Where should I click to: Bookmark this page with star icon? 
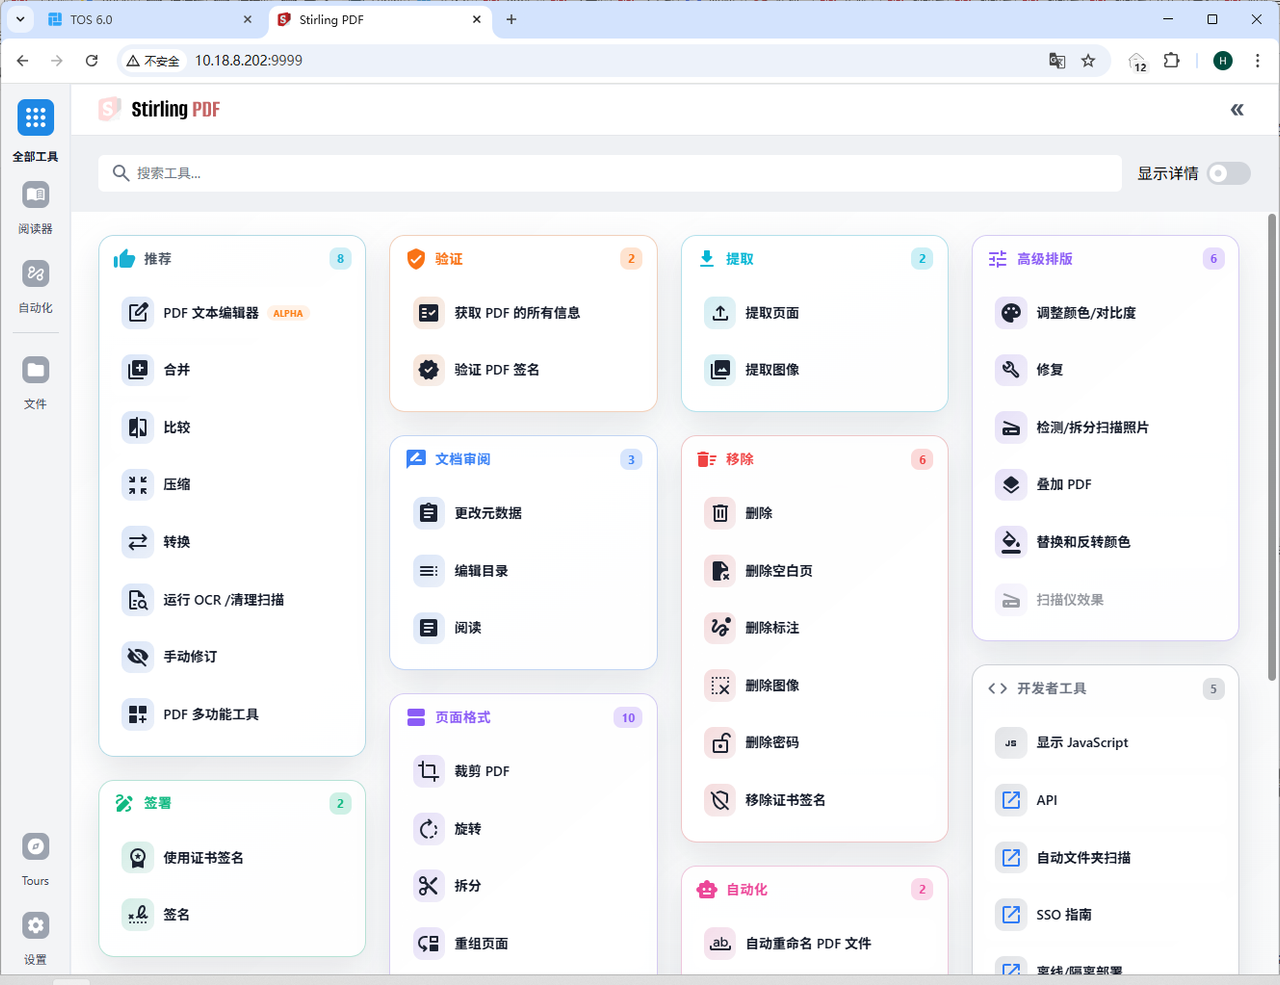(1088, 61)
